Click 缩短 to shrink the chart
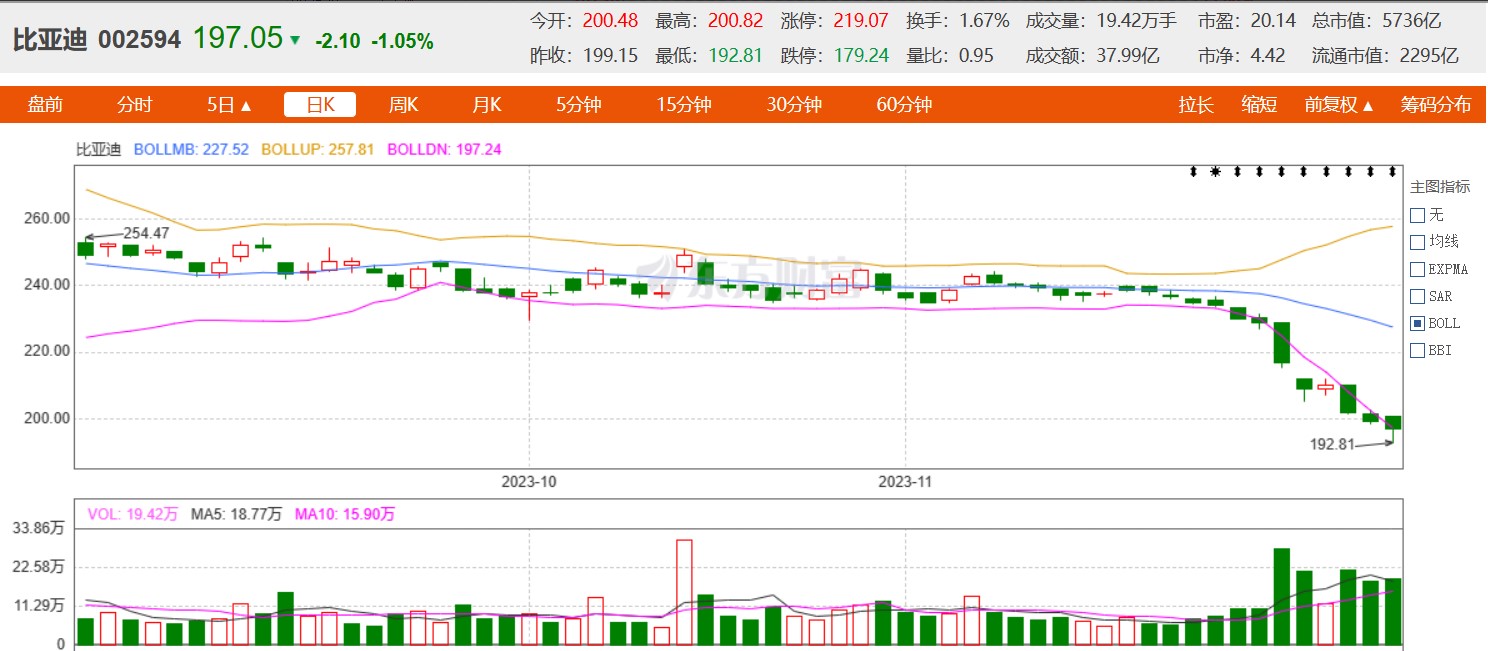This screenshot has height=651, width=1488. point(1259,105)
